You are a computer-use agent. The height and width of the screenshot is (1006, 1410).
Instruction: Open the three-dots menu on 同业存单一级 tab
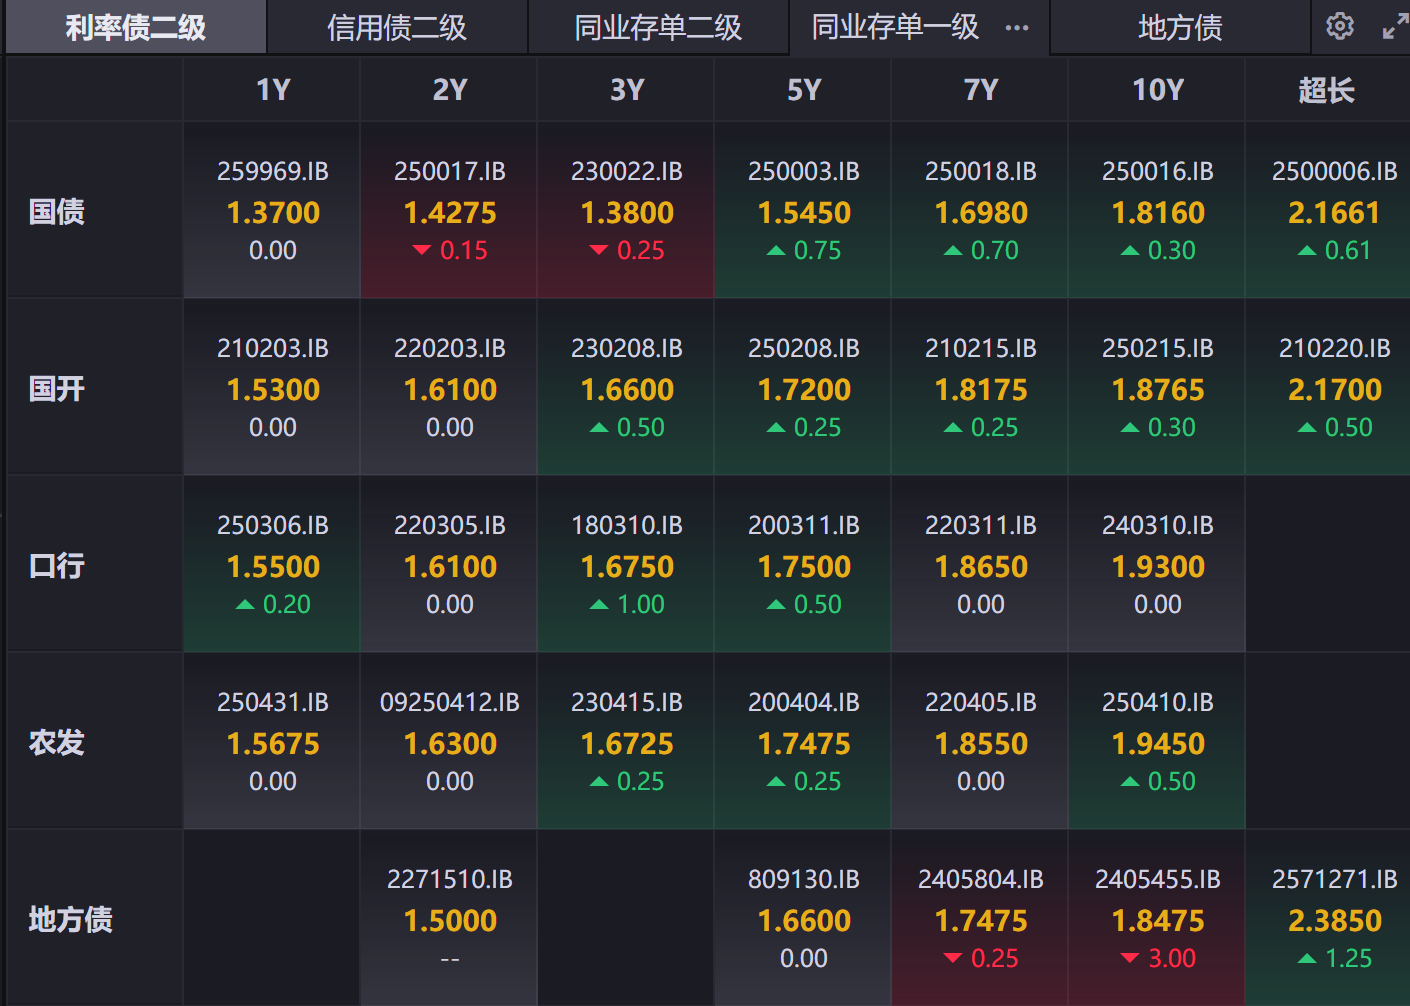[1017, 28]
